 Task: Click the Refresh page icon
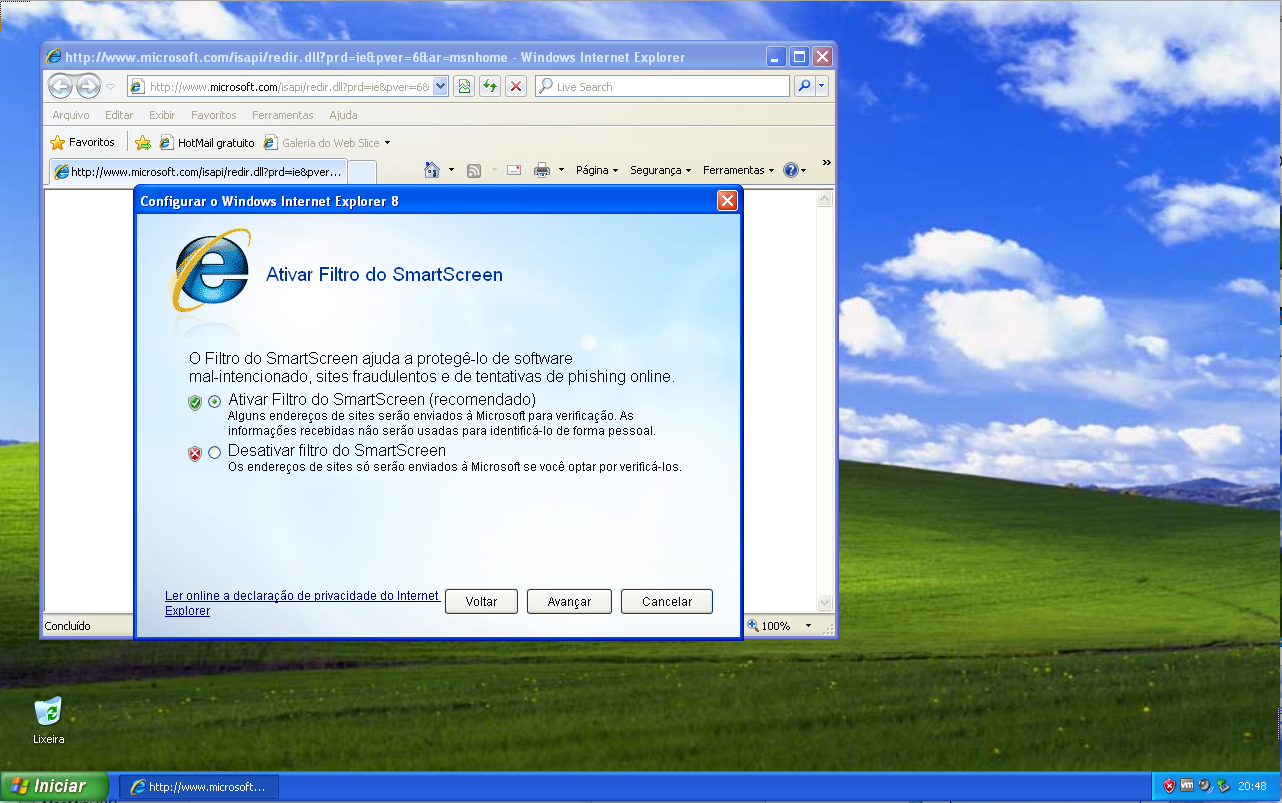[490, 87]
